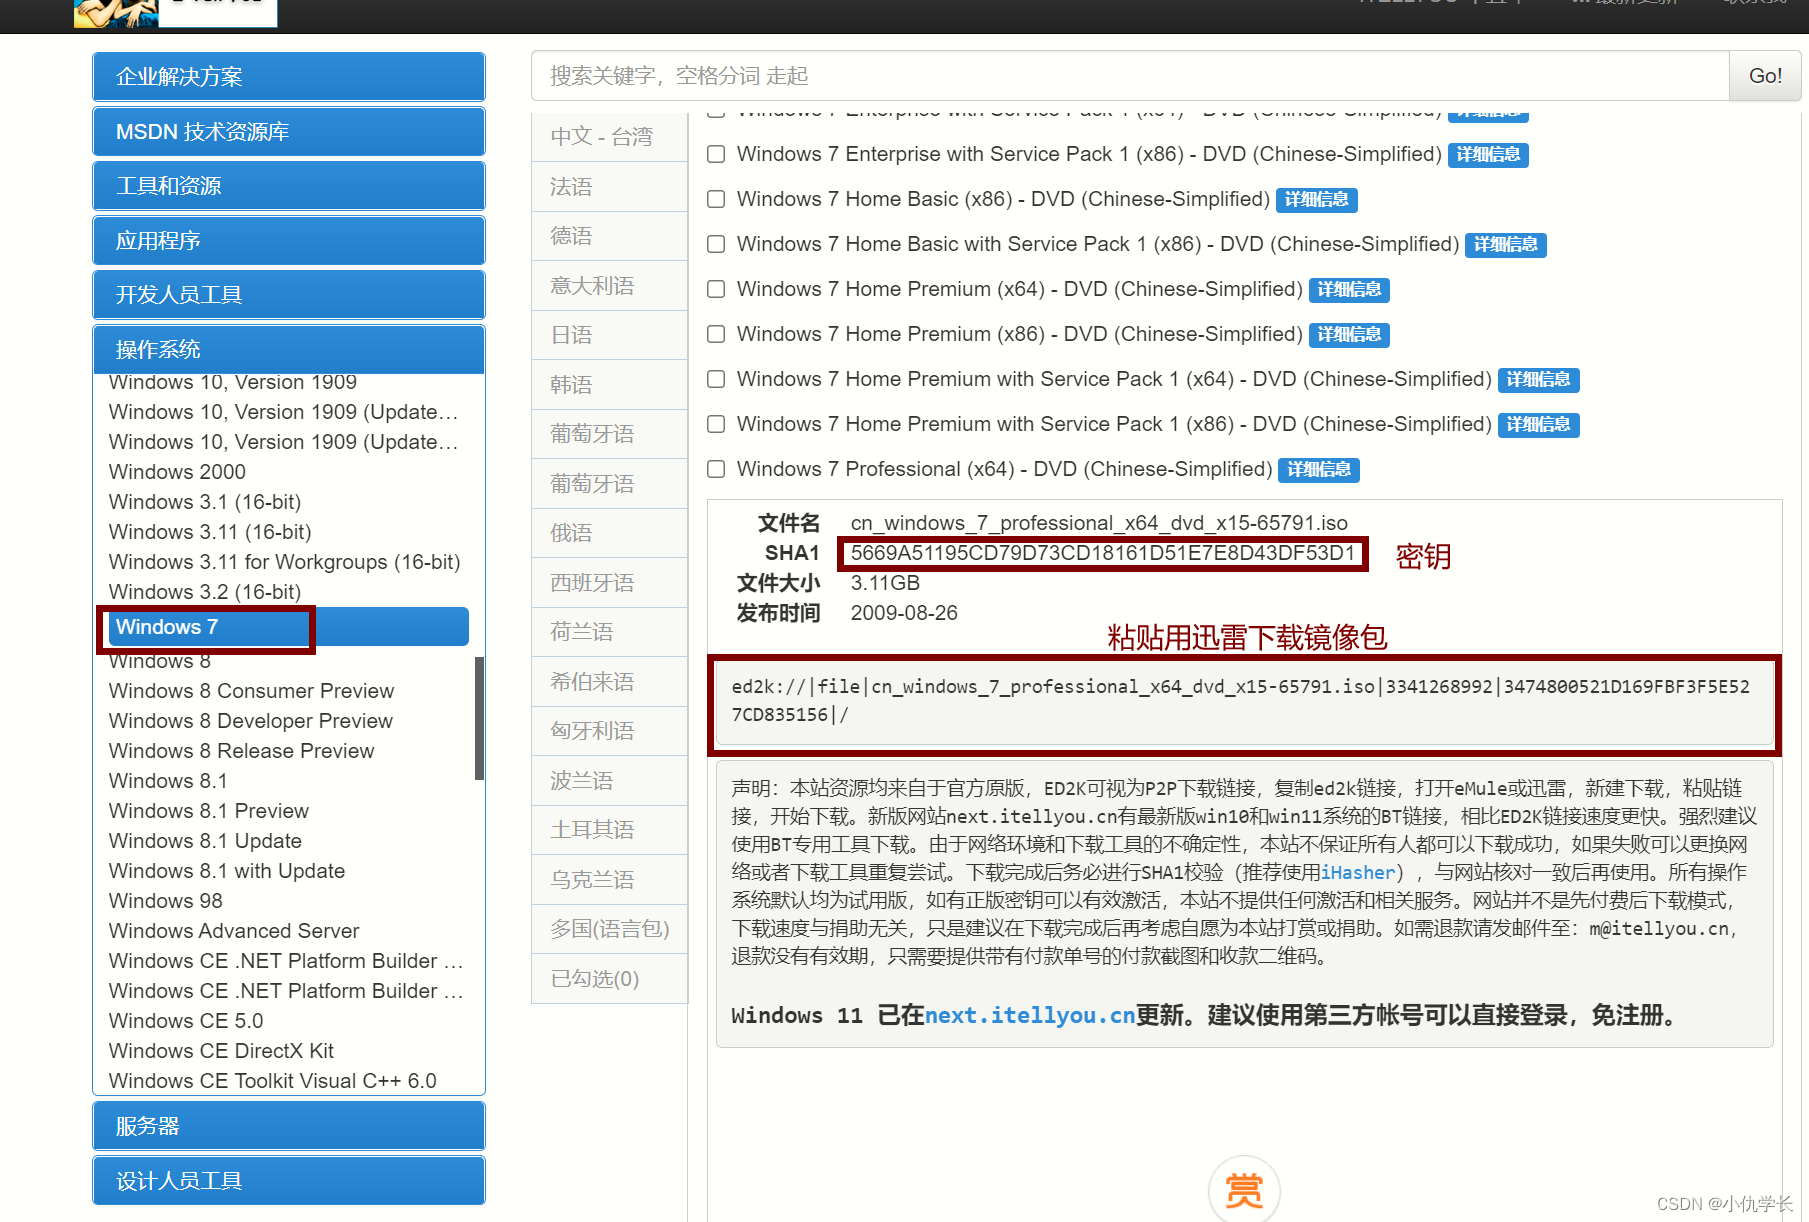The image size is (1809, 1222).
Task: Follow the next.itellyou.cn link
Action: 1030,1016
